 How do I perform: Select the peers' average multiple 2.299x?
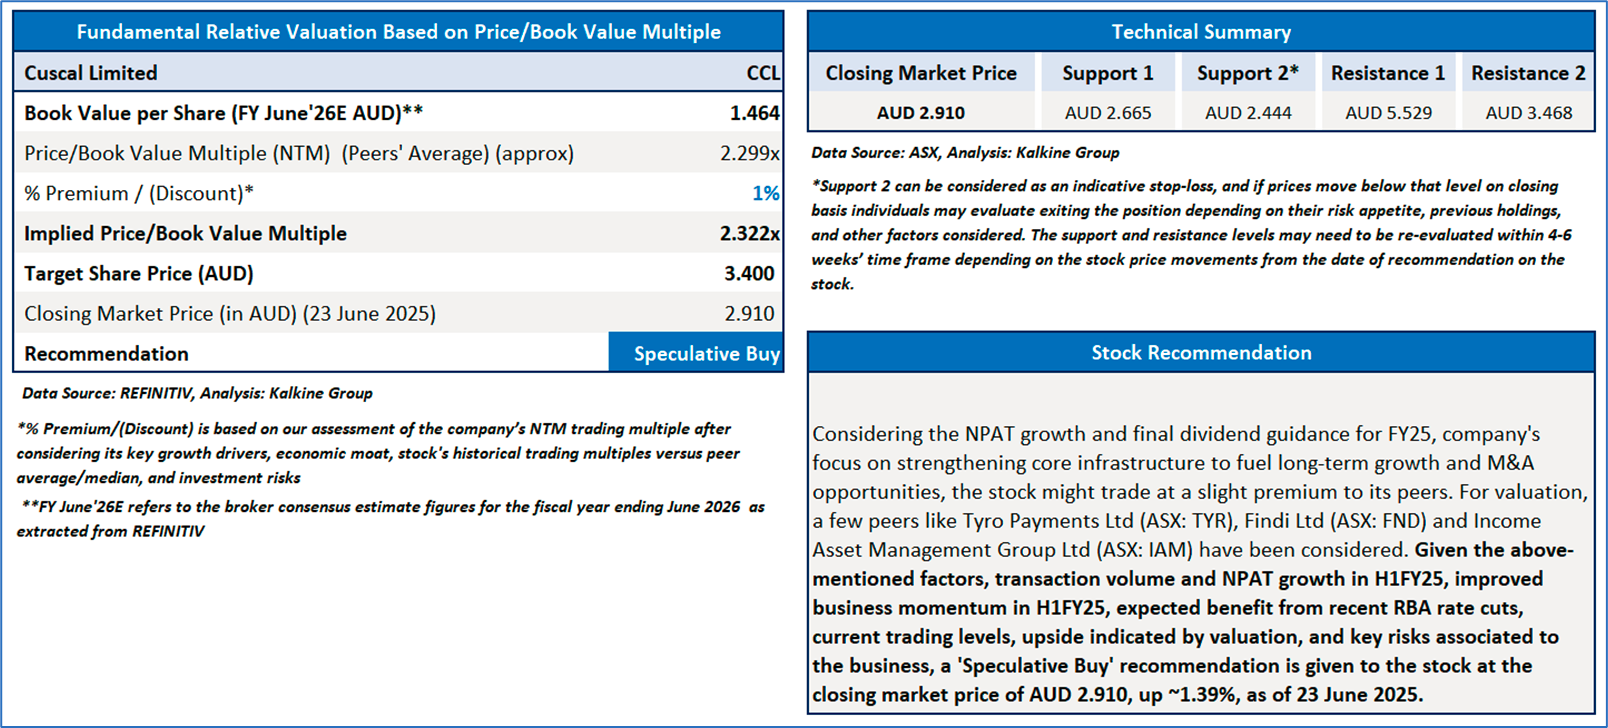[749, 153]
